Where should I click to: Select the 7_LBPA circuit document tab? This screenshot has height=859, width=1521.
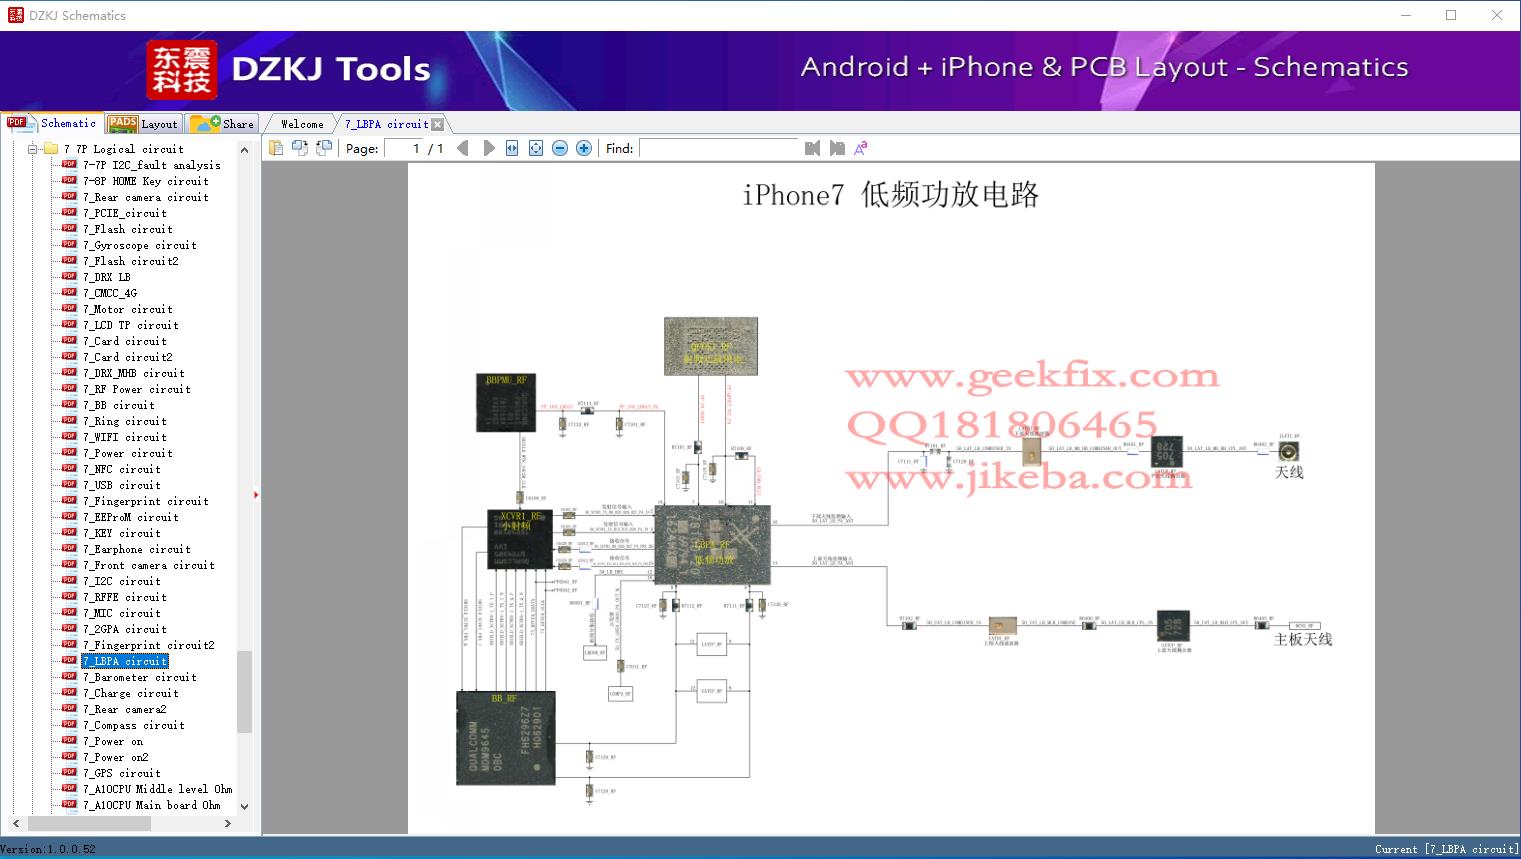[386, 124]
